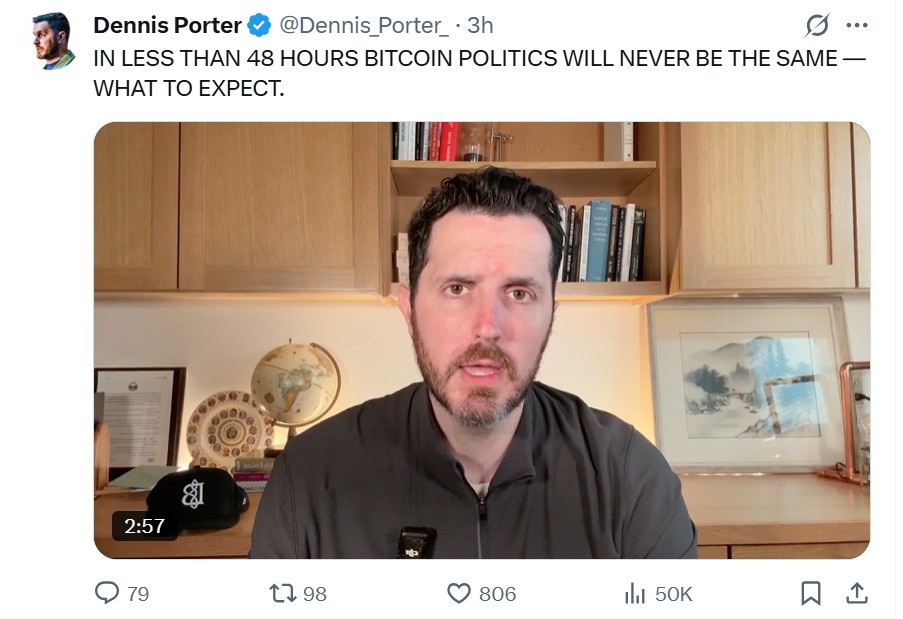Click the 50K views count
The width and height of the screenshot is (903, 619).
point(674,594)
